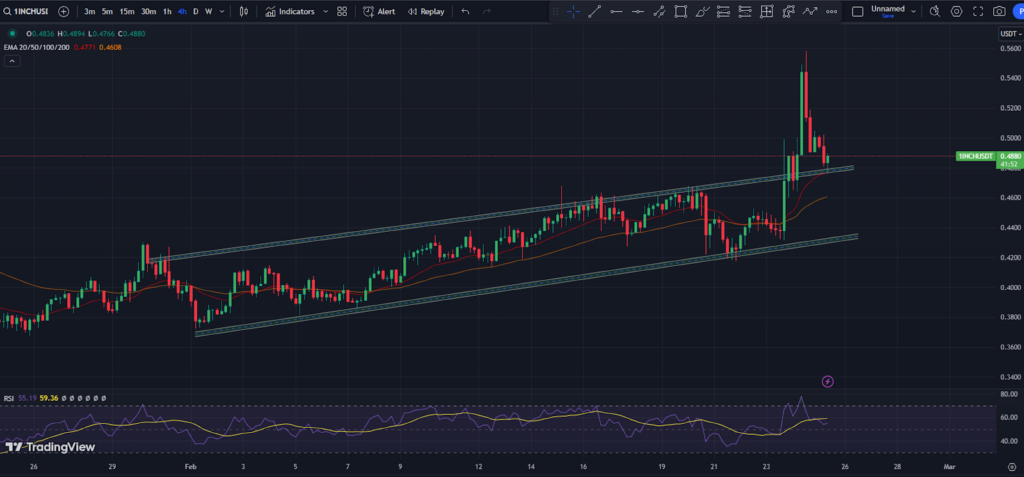Switch to the 5m timeframe

tap(107, 11)
